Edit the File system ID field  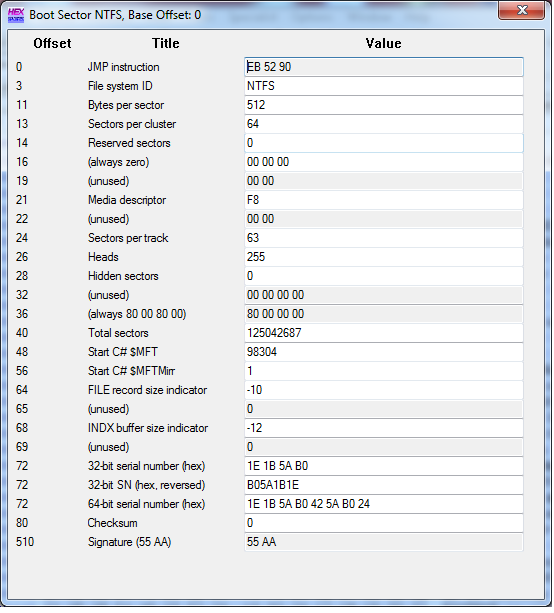(x=384, y=86)
